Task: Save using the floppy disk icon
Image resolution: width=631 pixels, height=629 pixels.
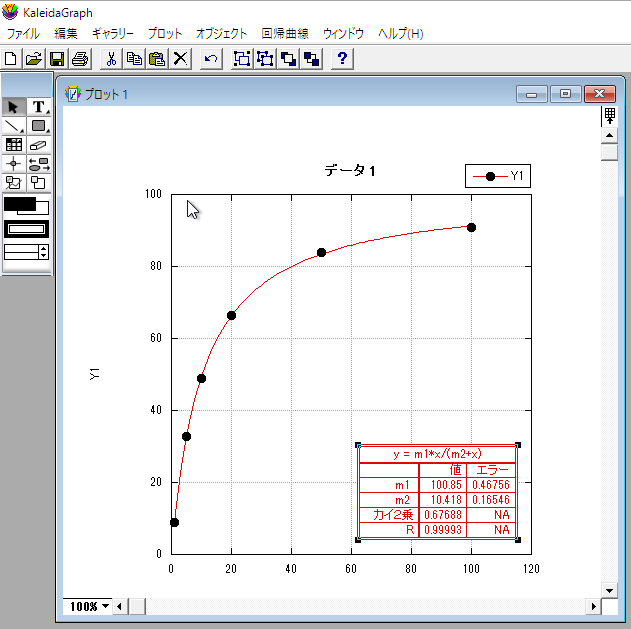Action: (x=57, y=59)
